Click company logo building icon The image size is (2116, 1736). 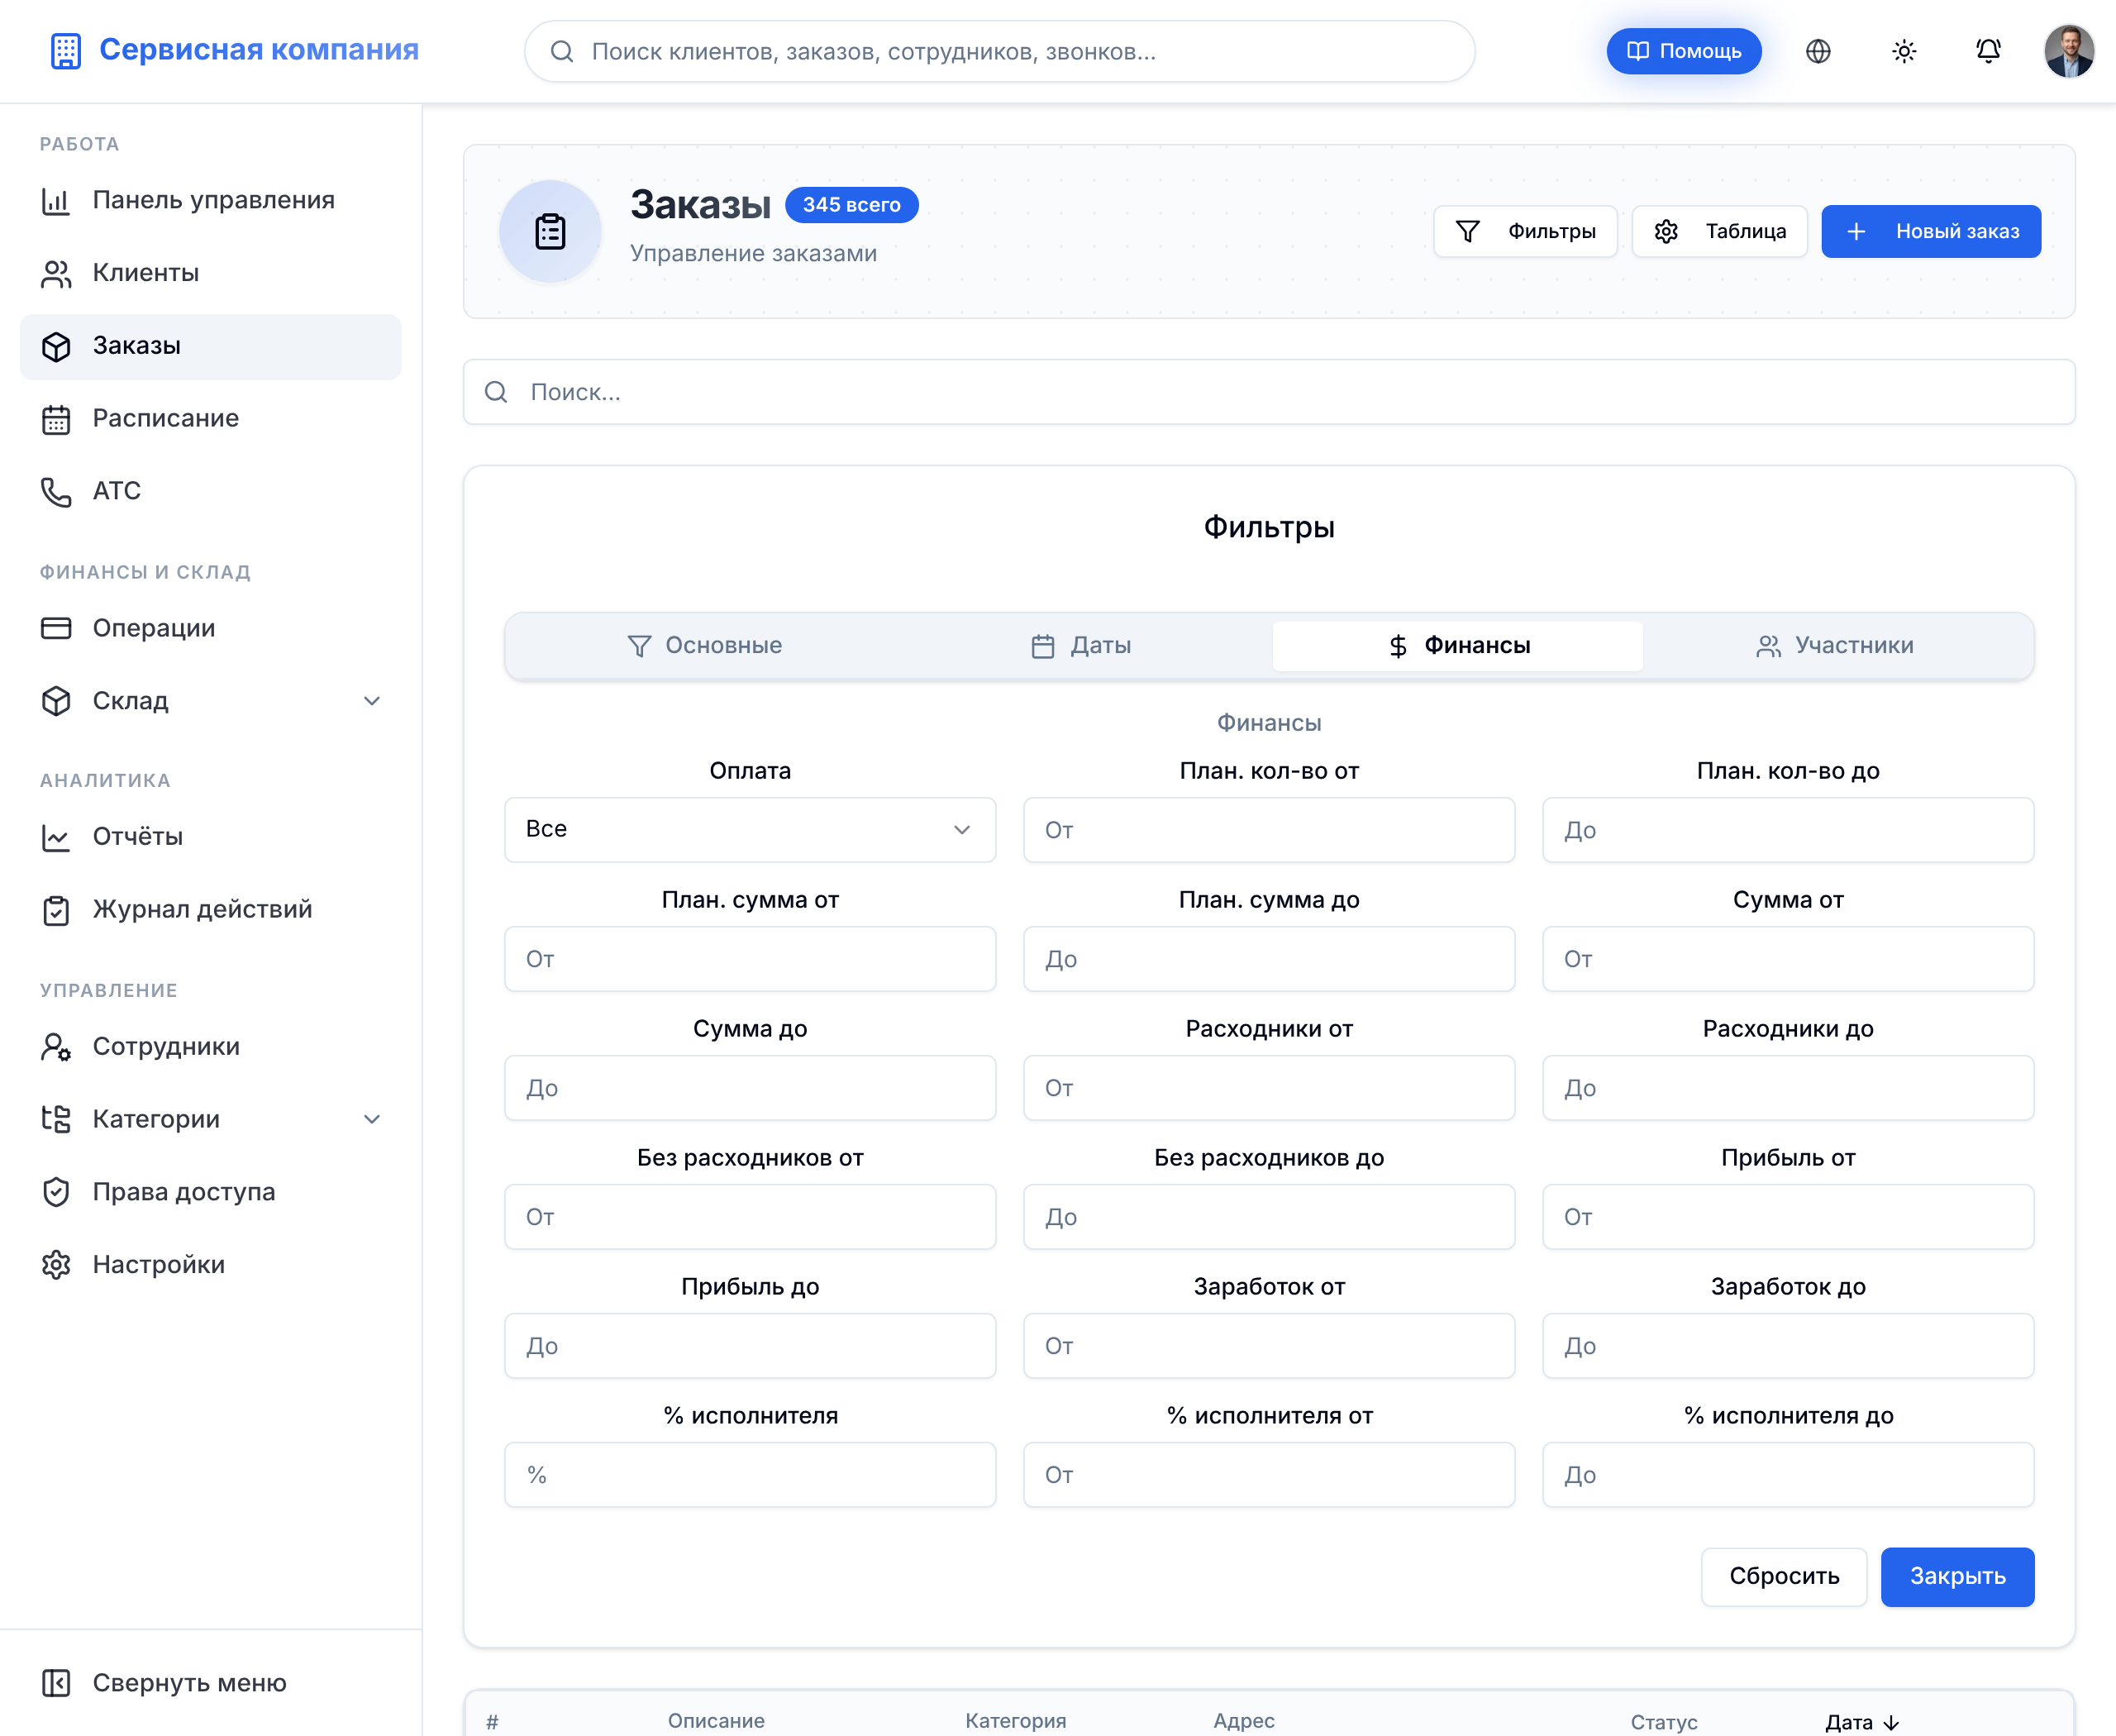coord(65,50)
